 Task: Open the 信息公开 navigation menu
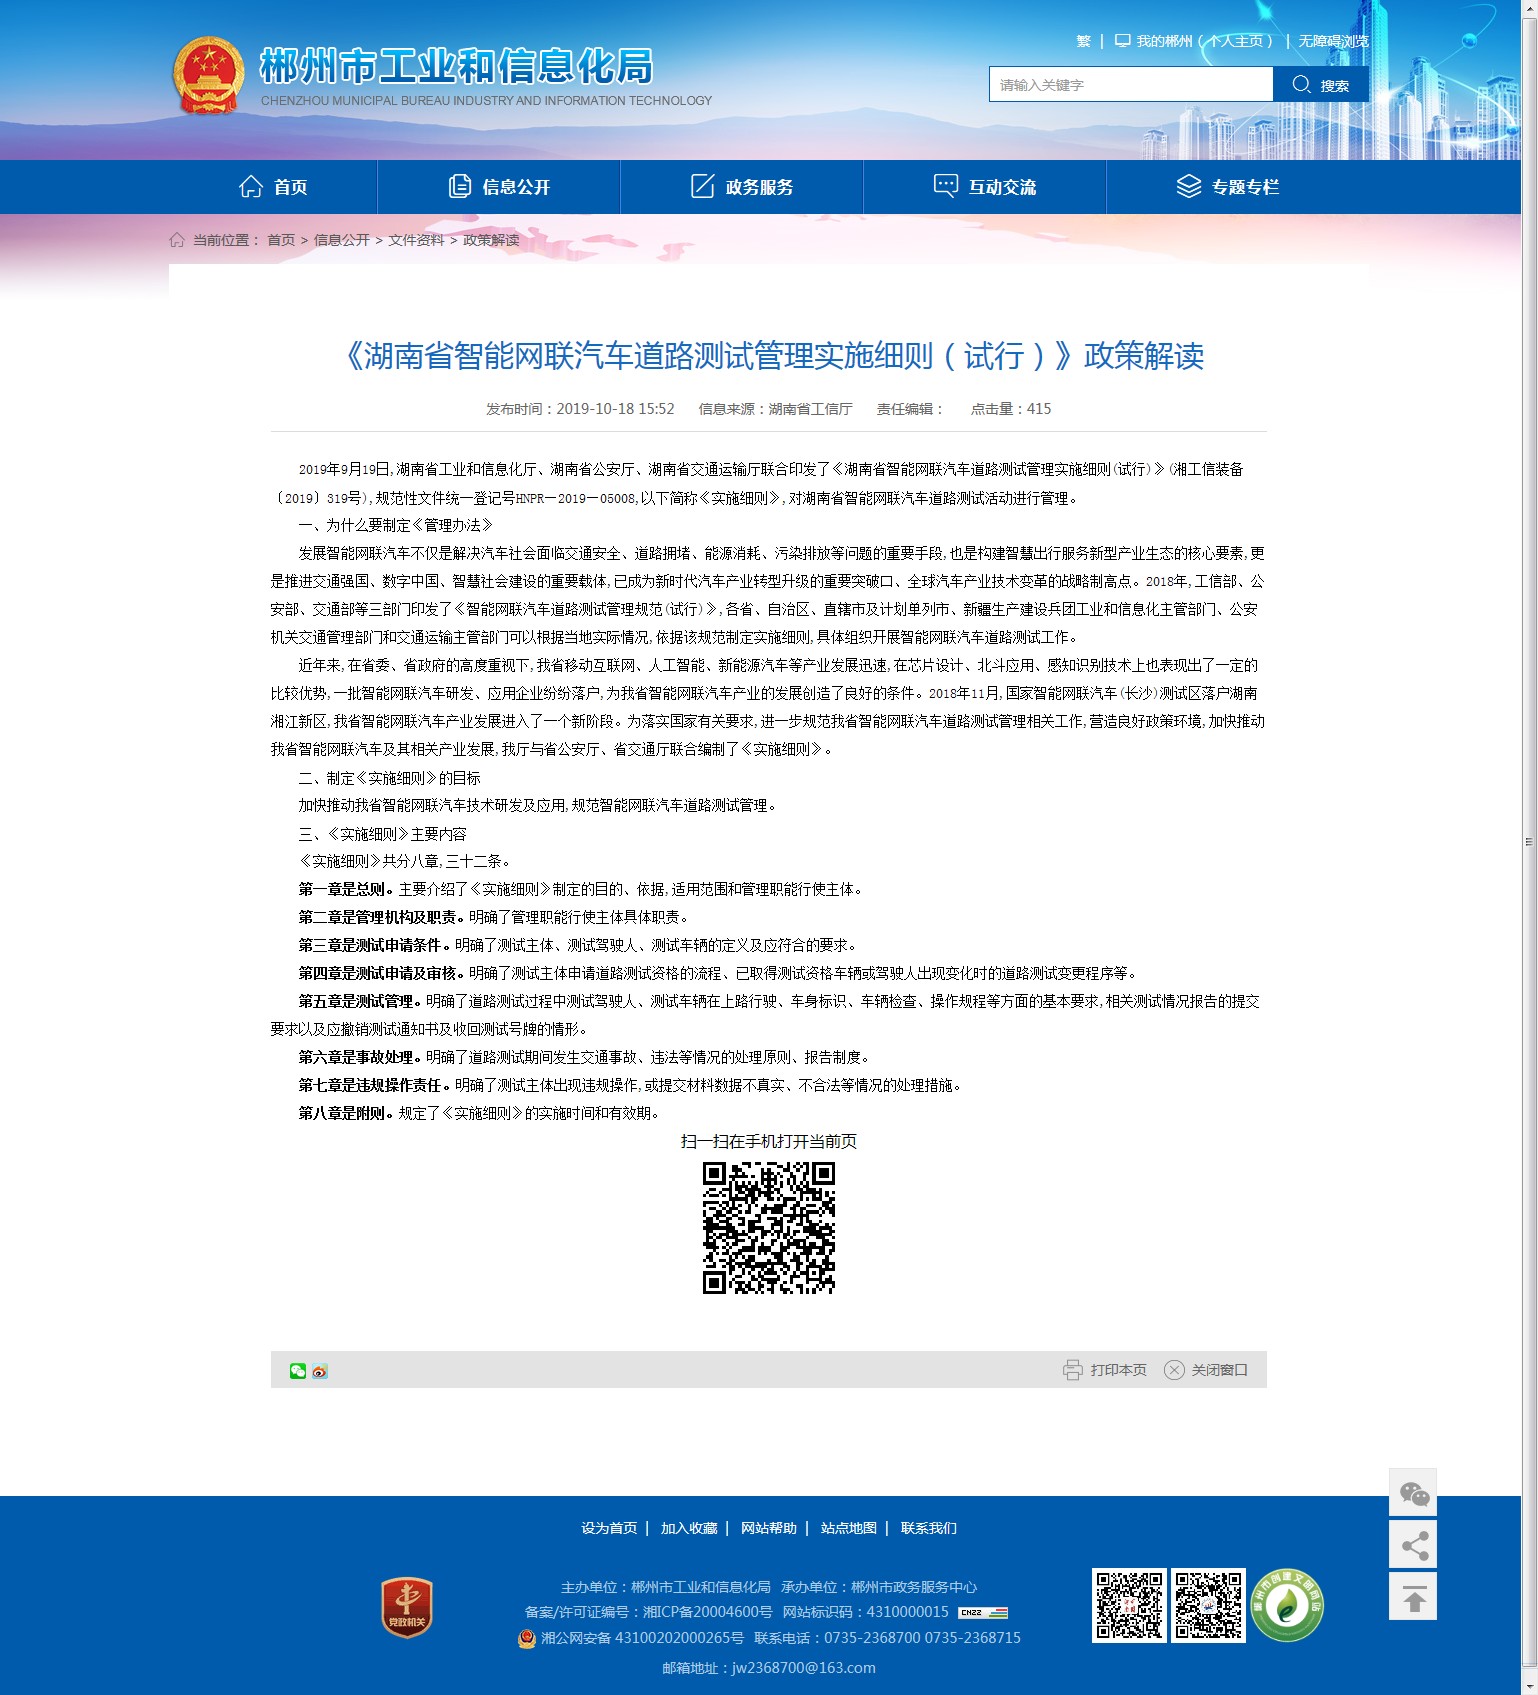coord(499,187)
